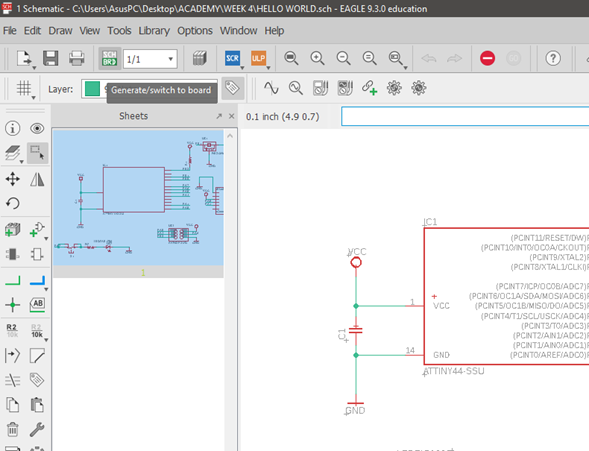Select the Name R2 tool

(12, 331)
